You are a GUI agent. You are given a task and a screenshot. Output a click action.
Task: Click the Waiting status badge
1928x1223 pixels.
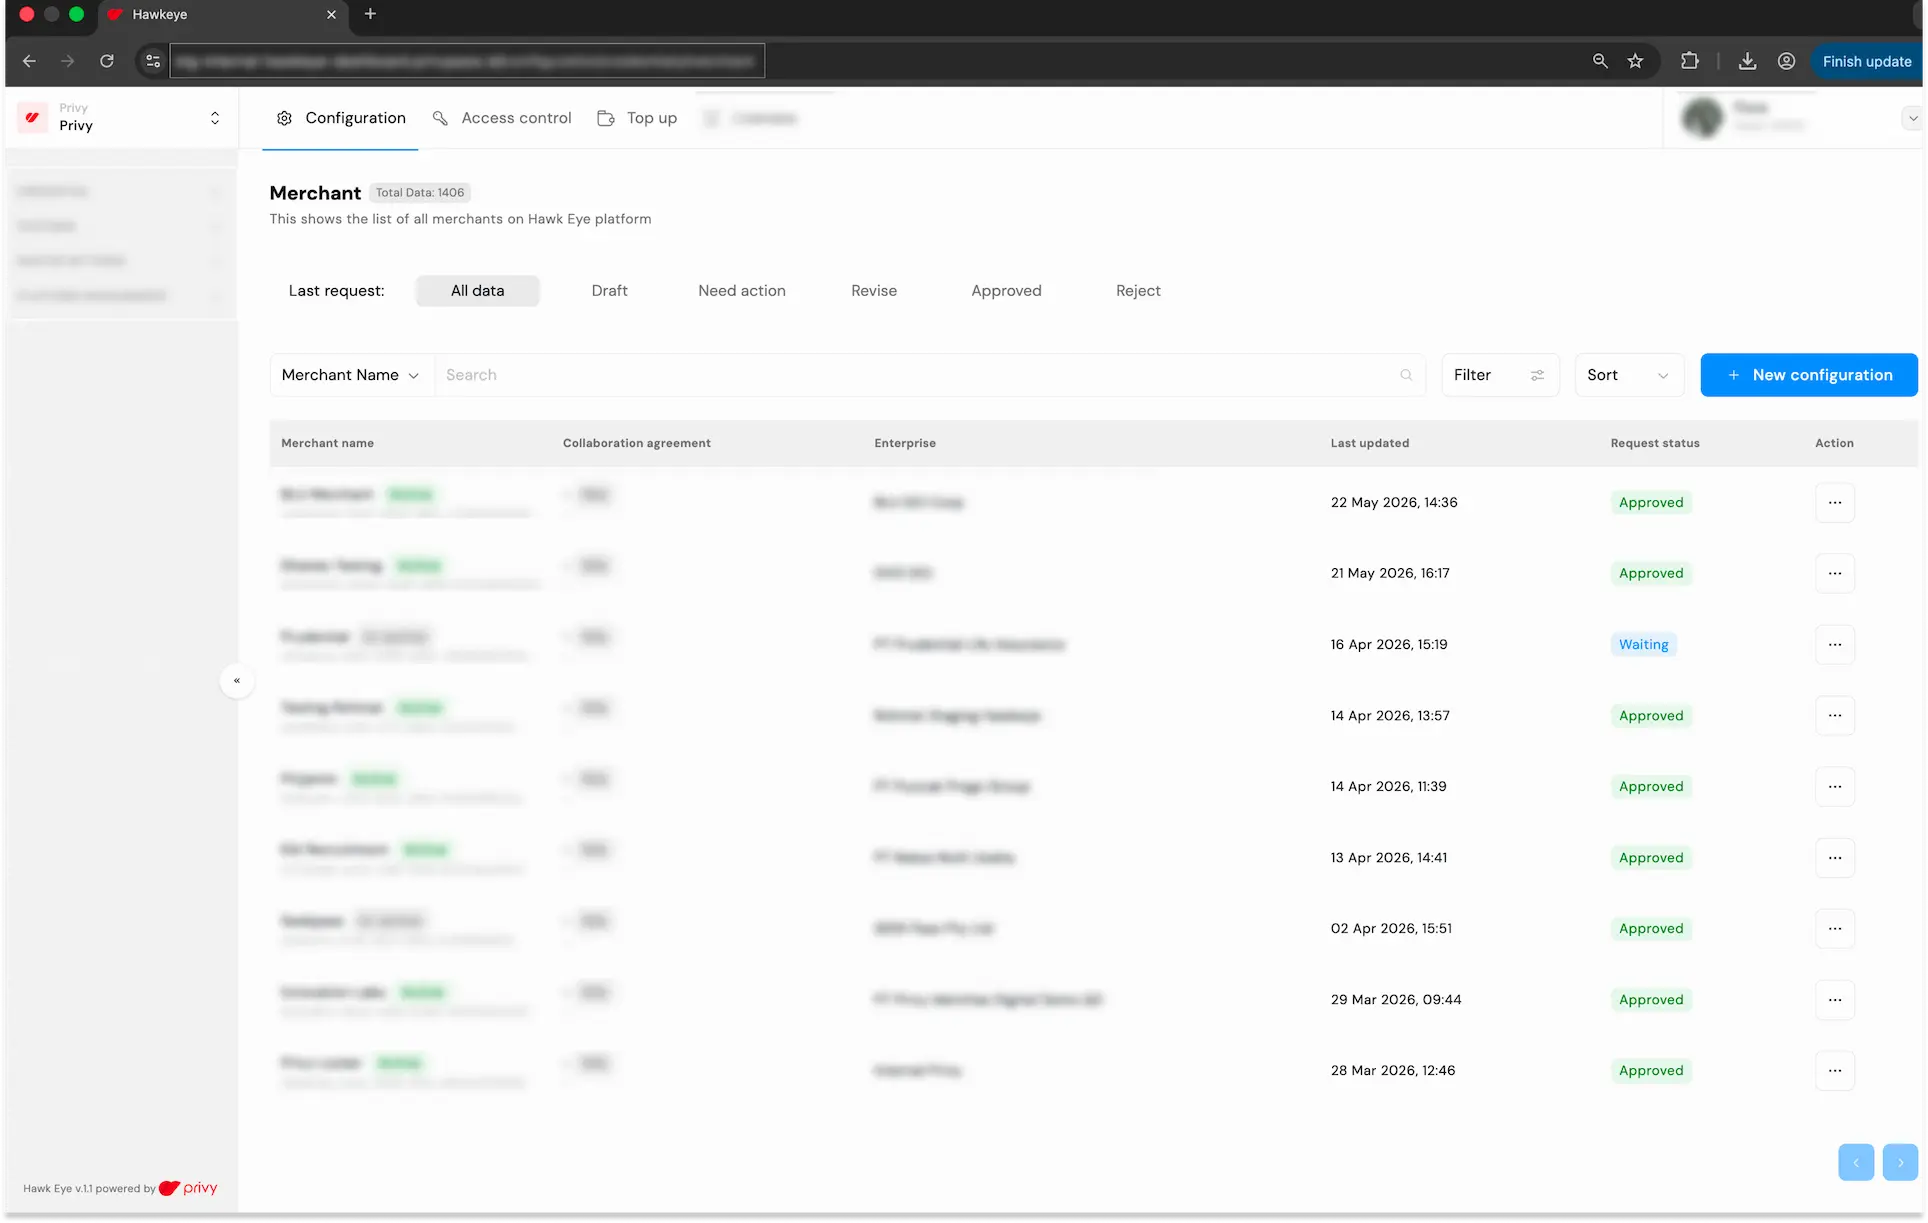click(x=1643, y=645)
